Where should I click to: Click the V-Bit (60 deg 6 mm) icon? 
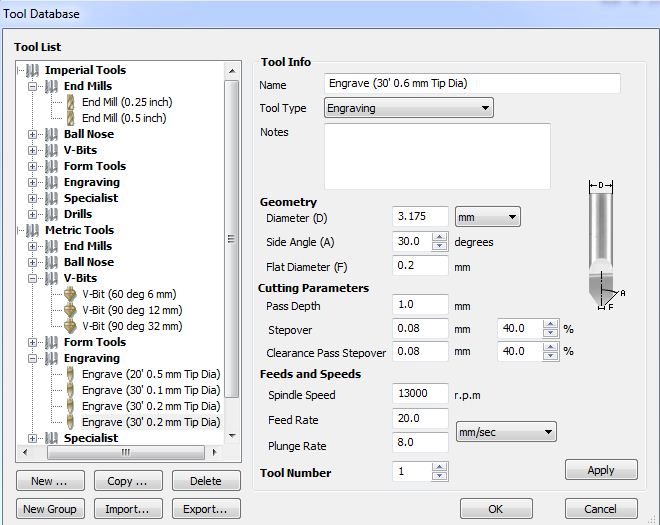click(70, 294)
